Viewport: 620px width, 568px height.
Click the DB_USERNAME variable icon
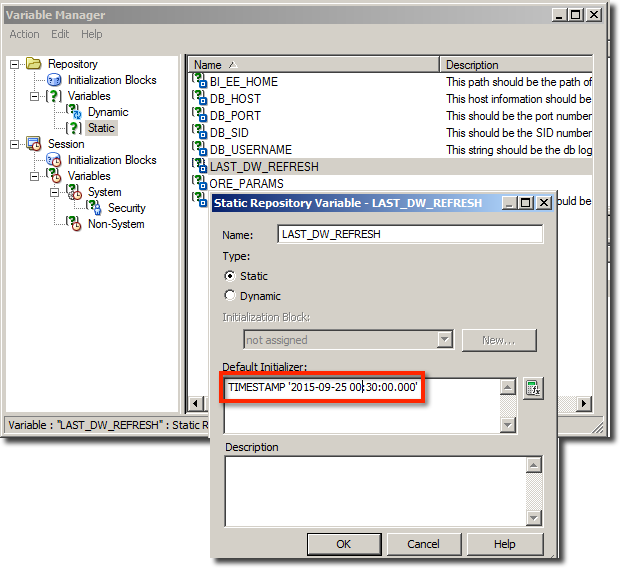point(200,149)
